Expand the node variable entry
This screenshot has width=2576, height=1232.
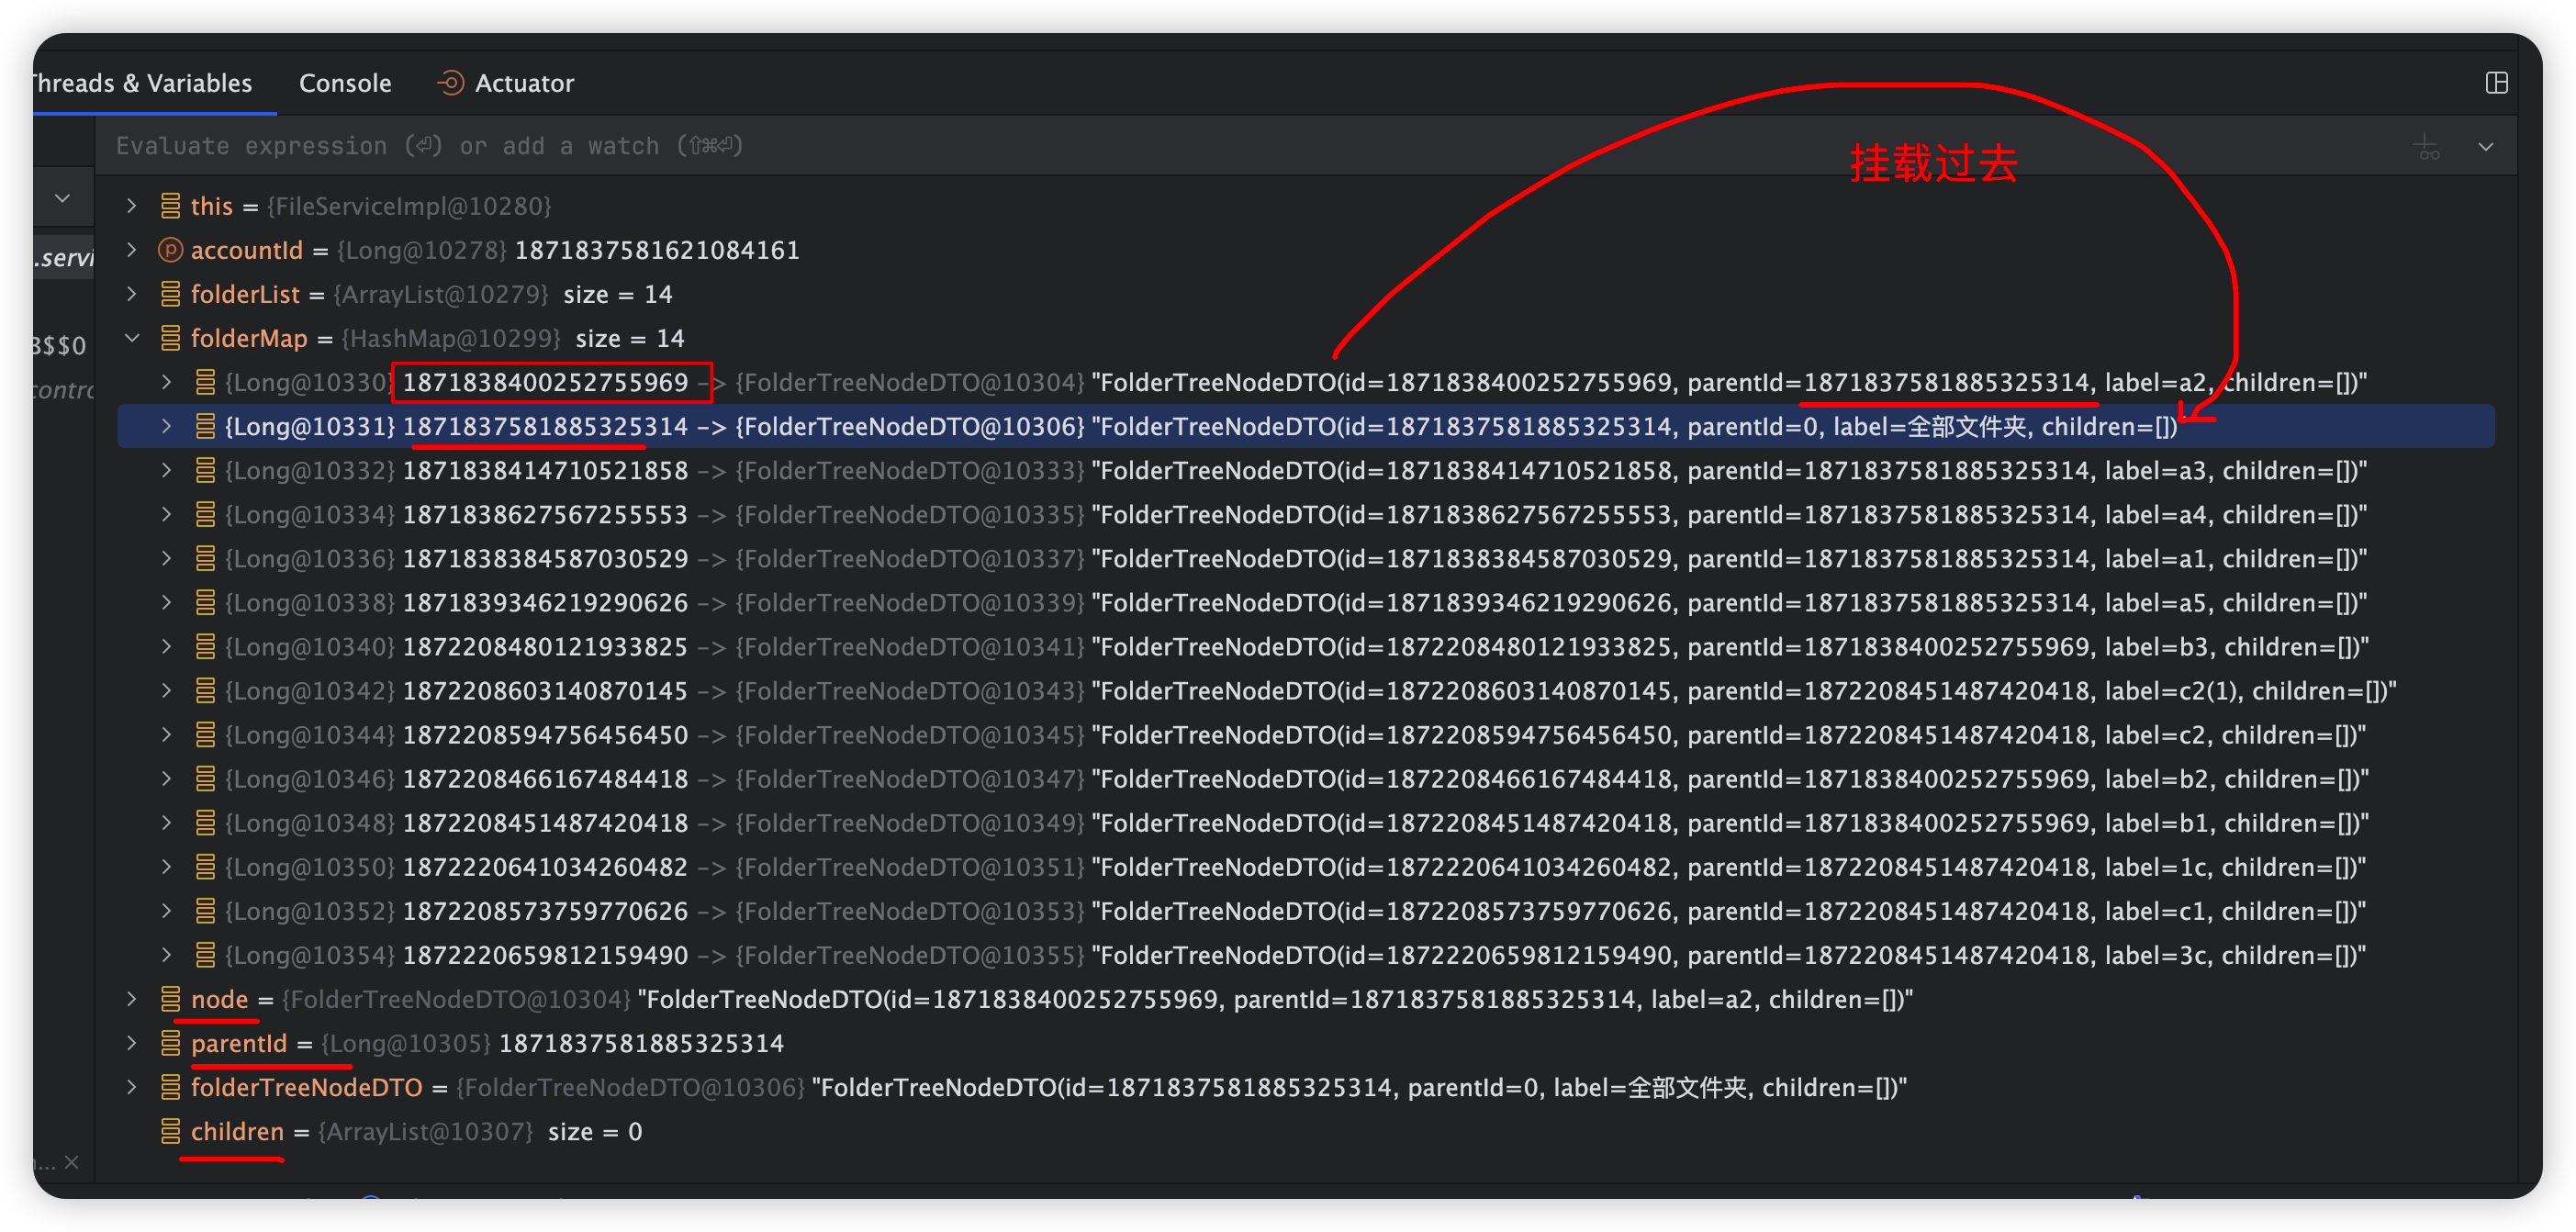(132, 999)
